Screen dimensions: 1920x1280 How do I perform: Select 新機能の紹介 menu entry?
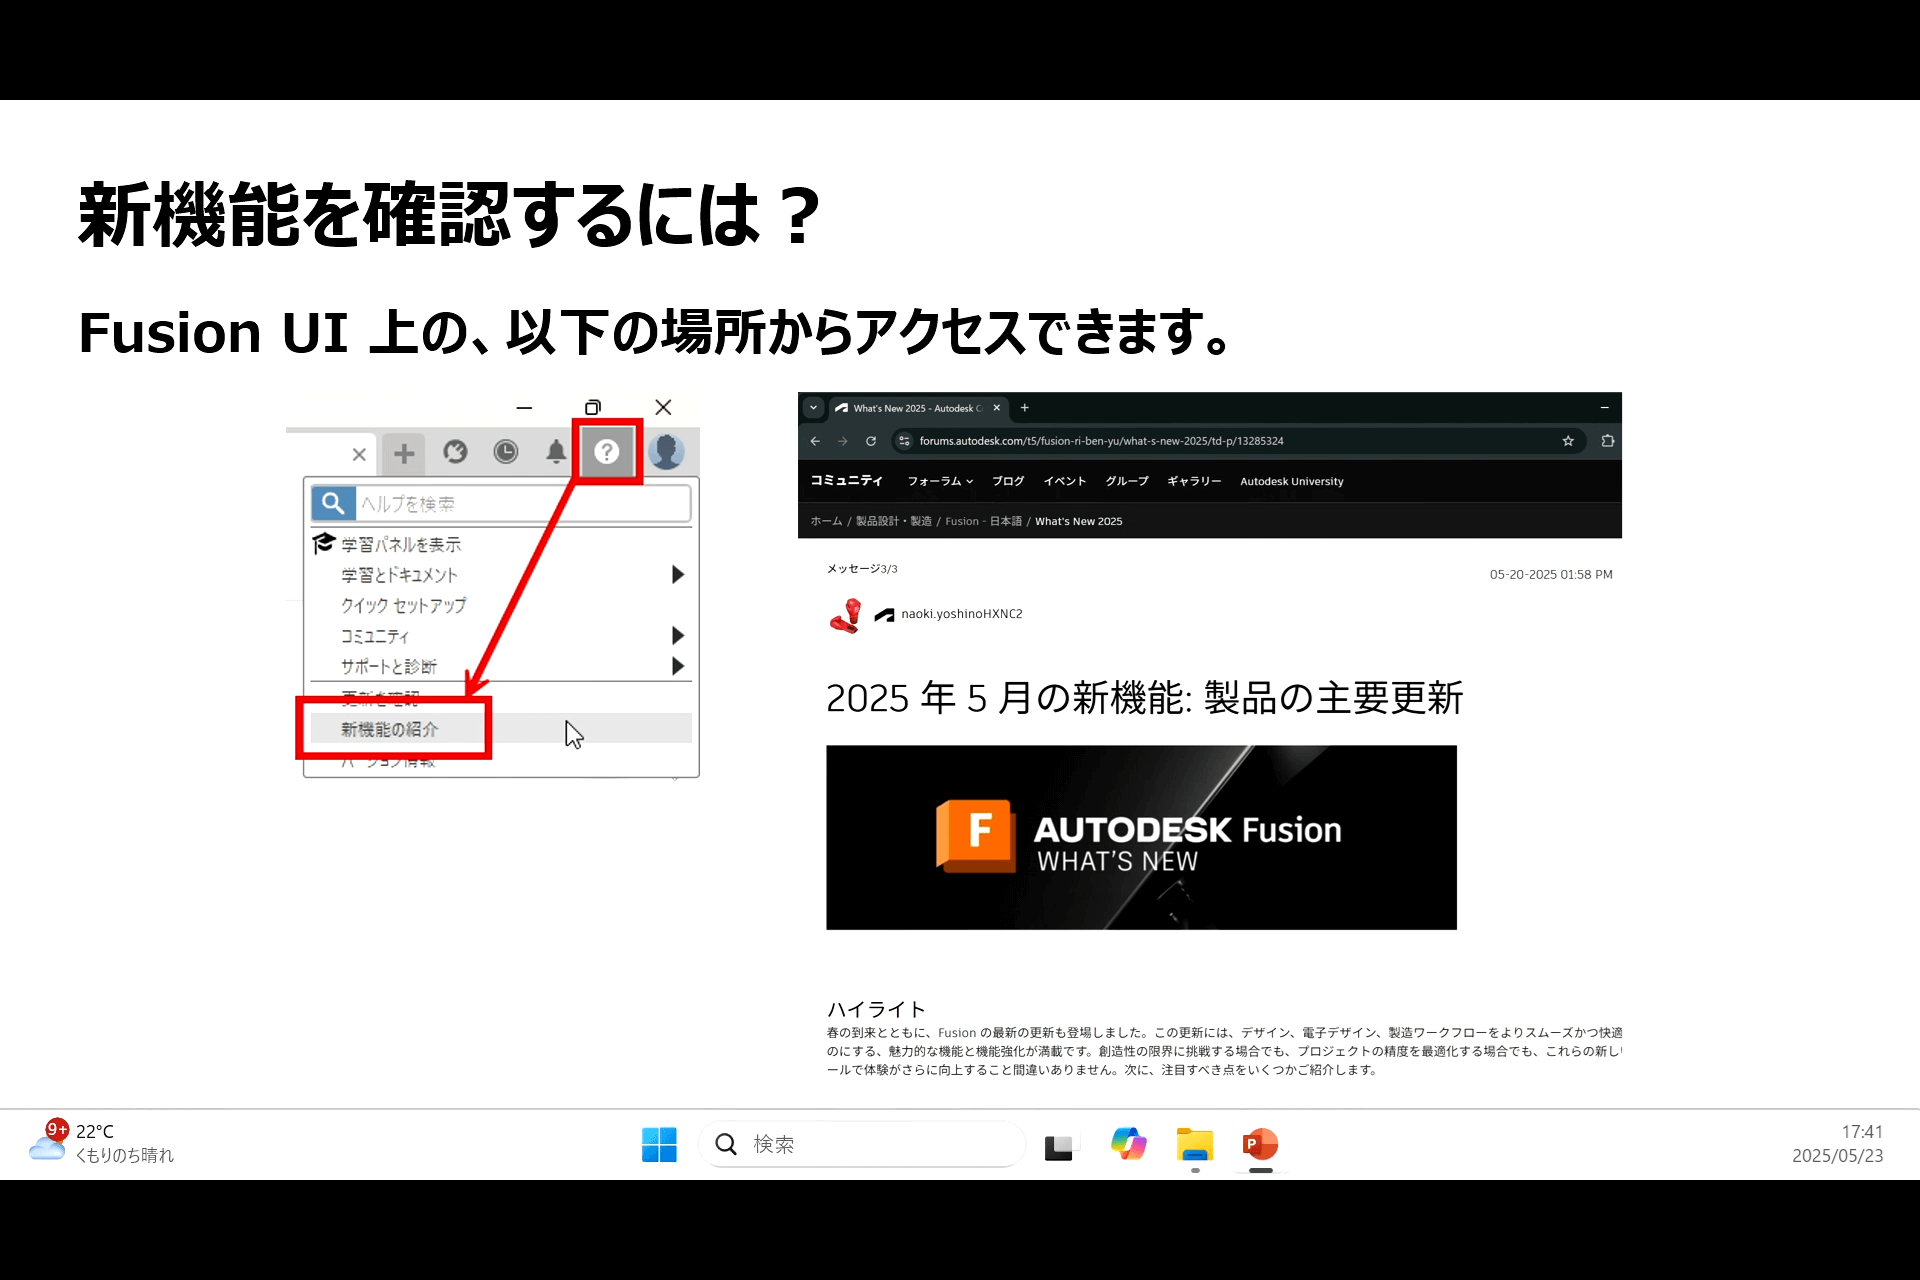tap(390, 729)
